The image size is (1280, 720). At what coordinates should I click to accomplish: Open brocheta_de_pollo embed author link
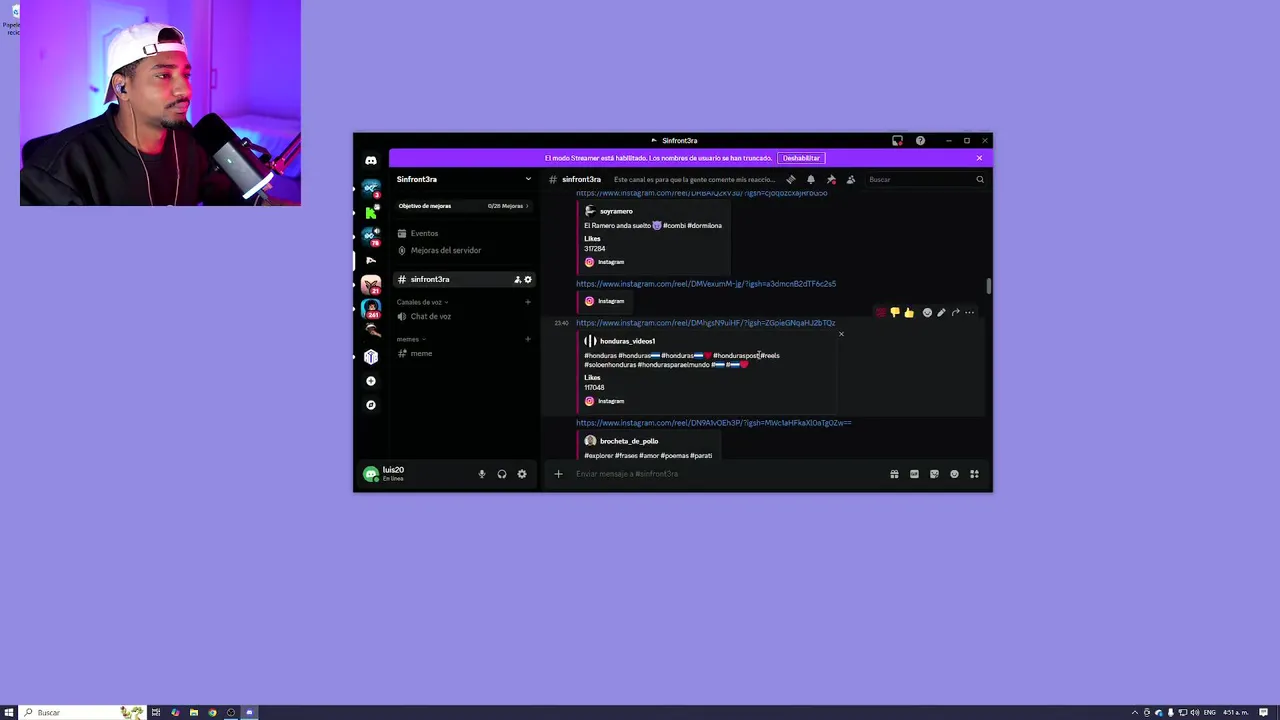[x=629, y=441]
